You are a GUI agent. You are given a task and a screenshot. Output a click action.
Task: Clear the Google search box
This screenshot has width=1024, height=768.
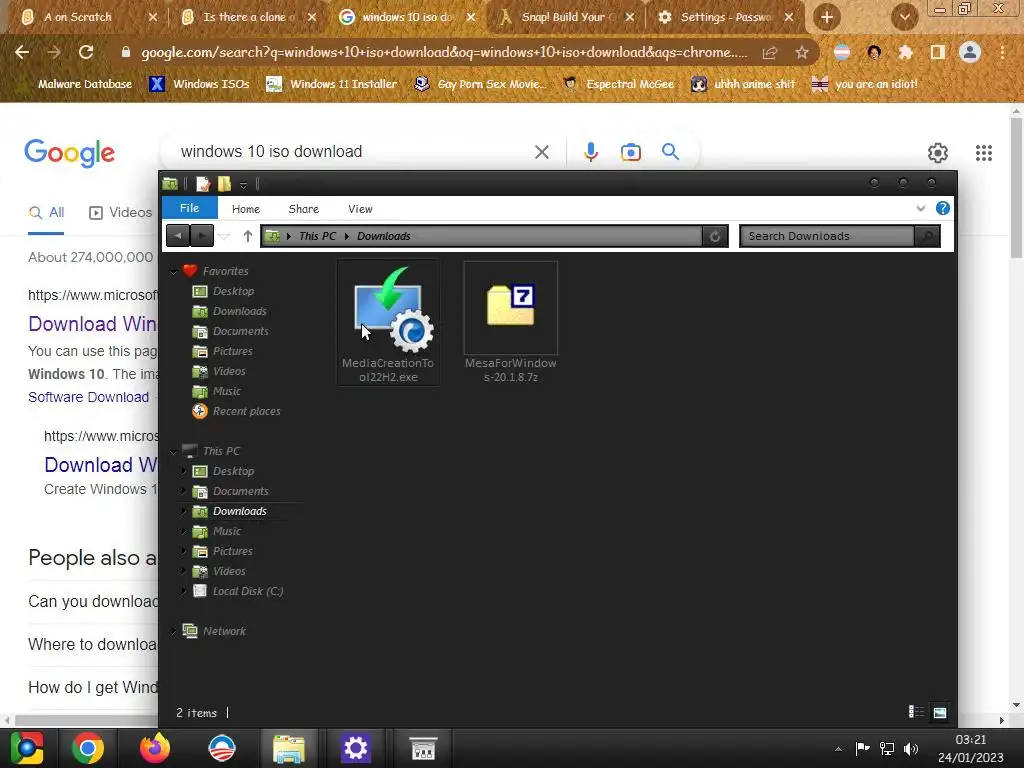(x=541, y=152)
